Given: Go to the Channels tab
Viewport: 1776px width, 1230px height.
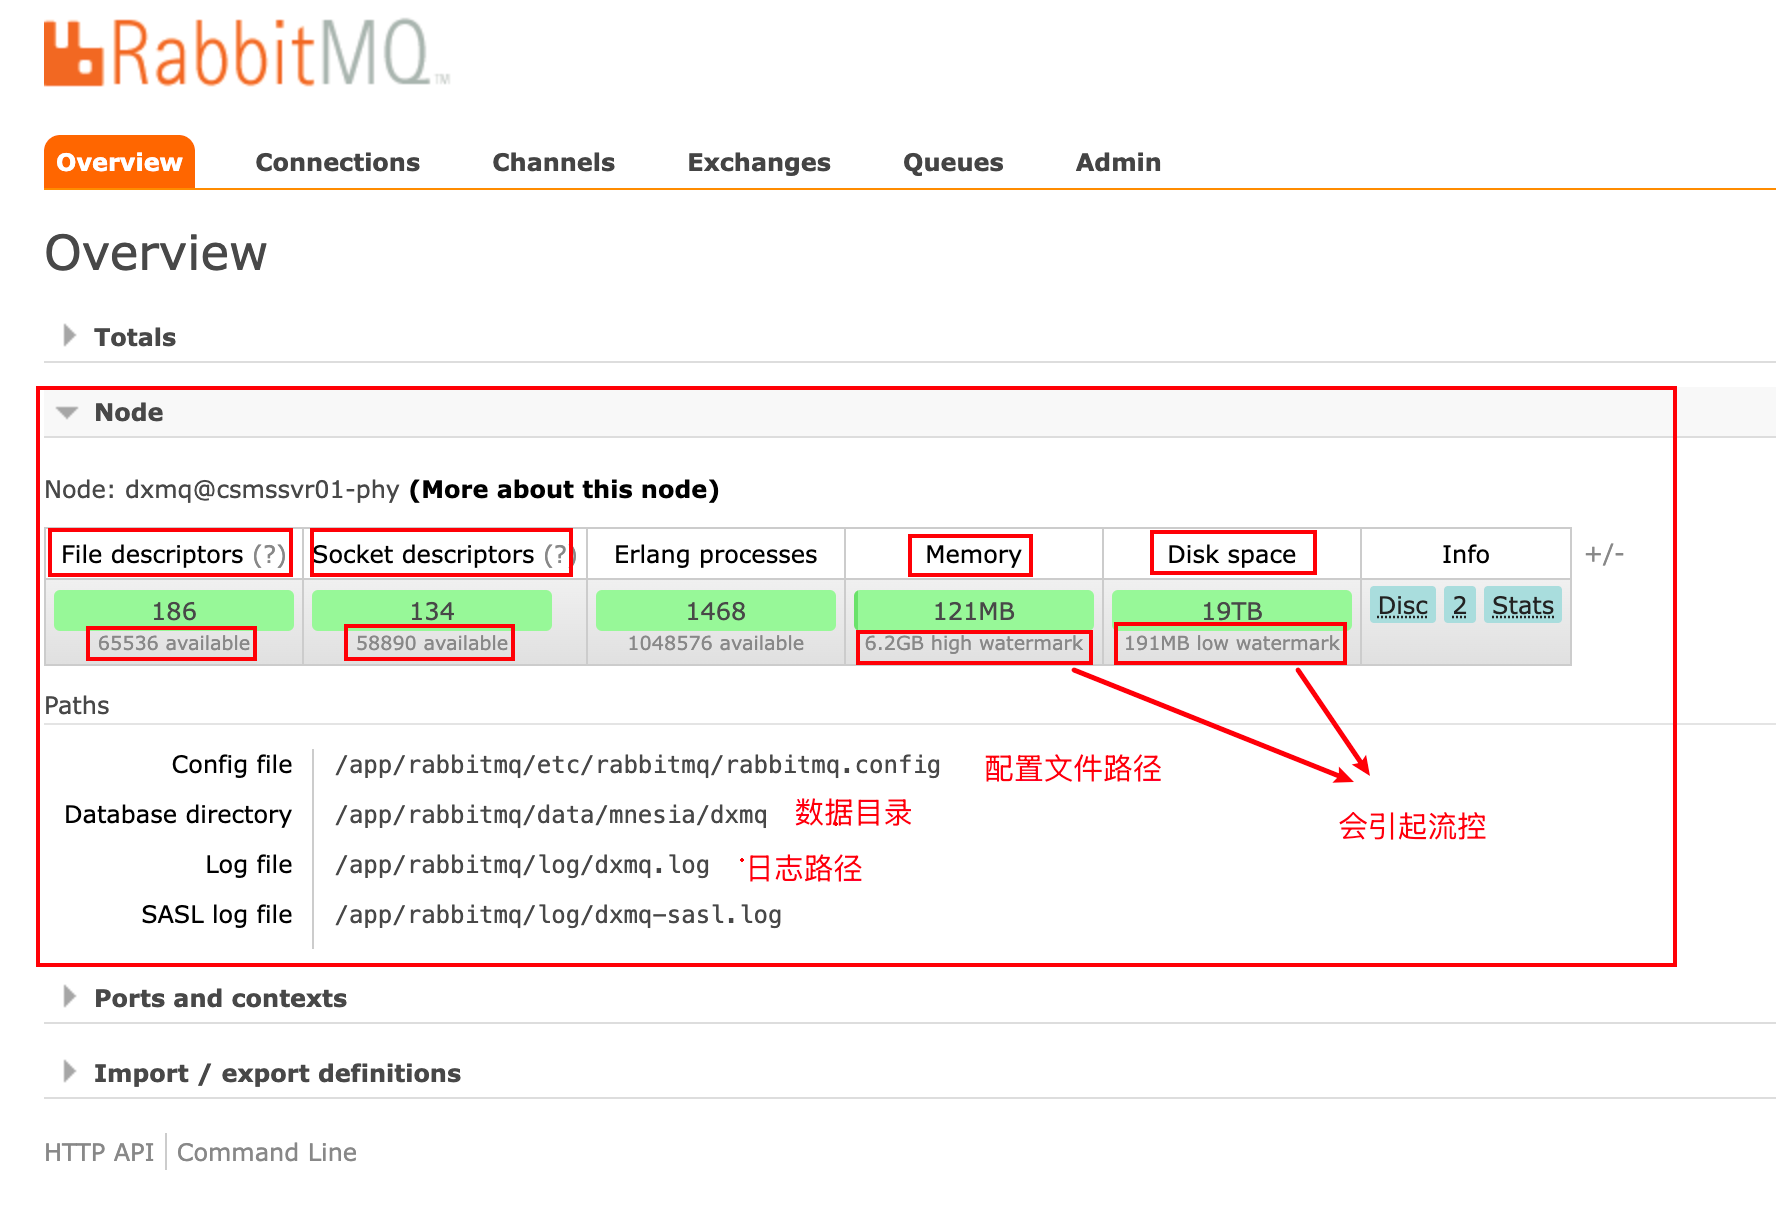Looking at the screenshot, I should 553,162.
